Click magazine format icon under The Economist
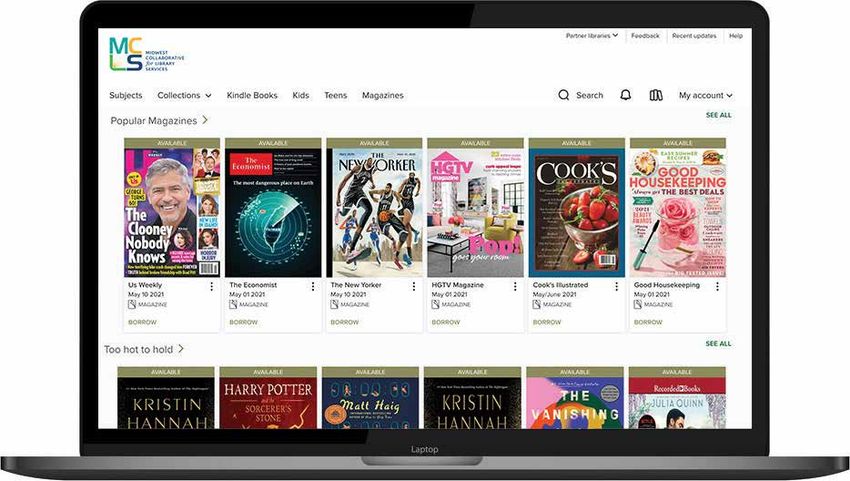The width and height of the screenshot is (850, 481). tap(233, 304)
